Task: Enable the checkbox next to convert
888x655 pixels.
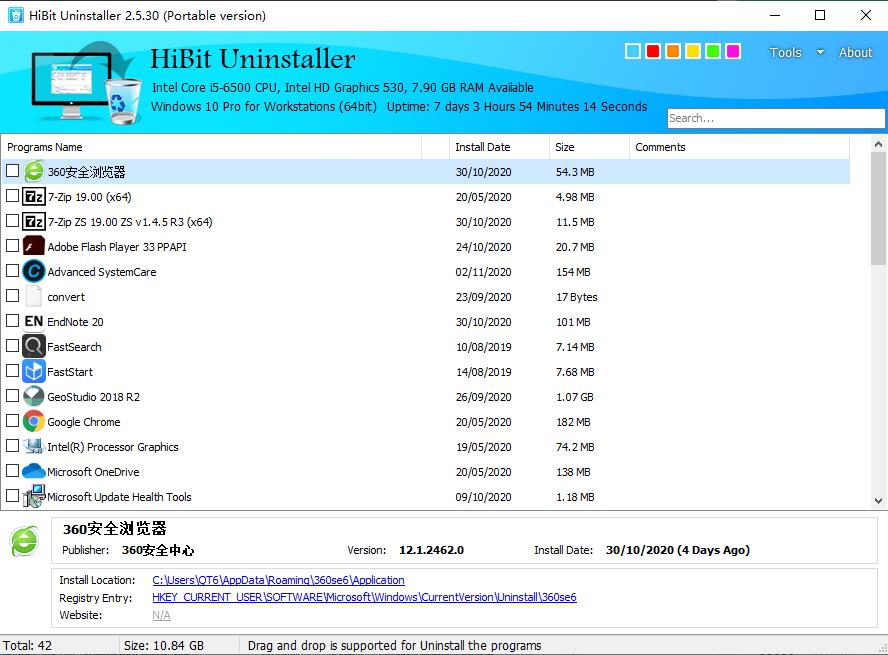Action: pyautogui.click(x=12, y=295)
